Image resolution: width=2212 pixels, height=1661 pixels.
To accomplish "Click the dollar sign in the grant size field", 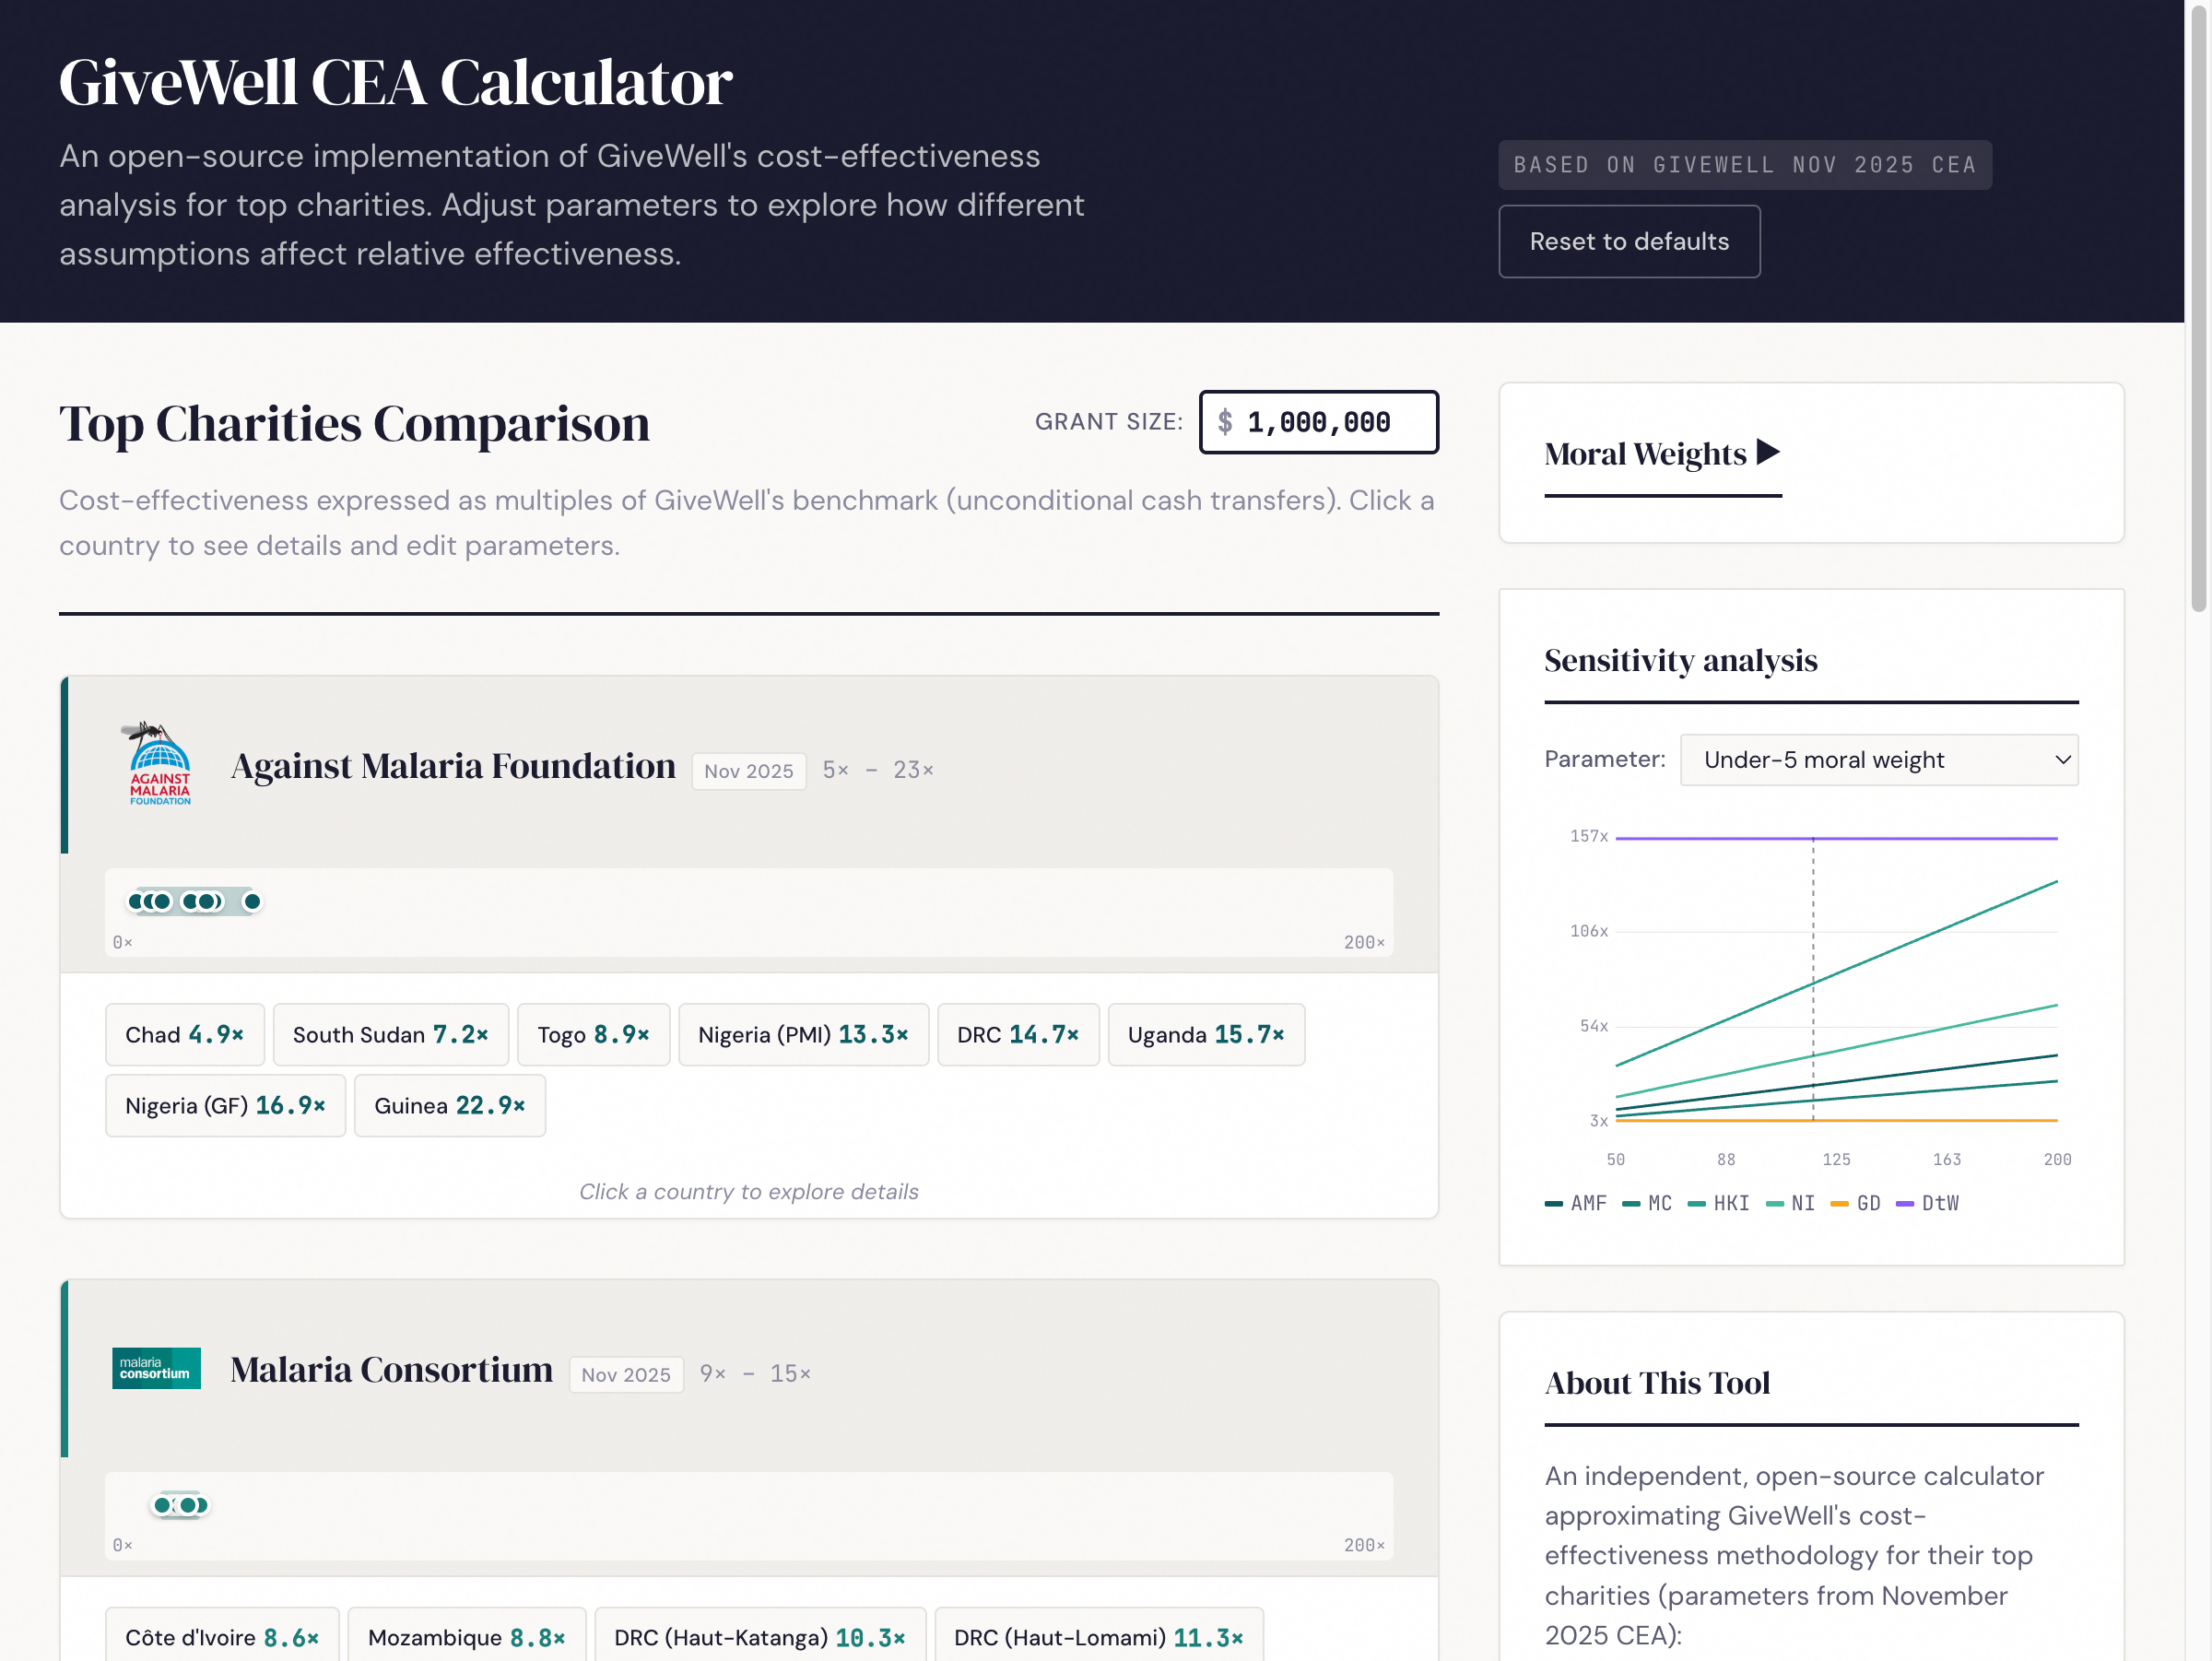I will [1225, 422].
